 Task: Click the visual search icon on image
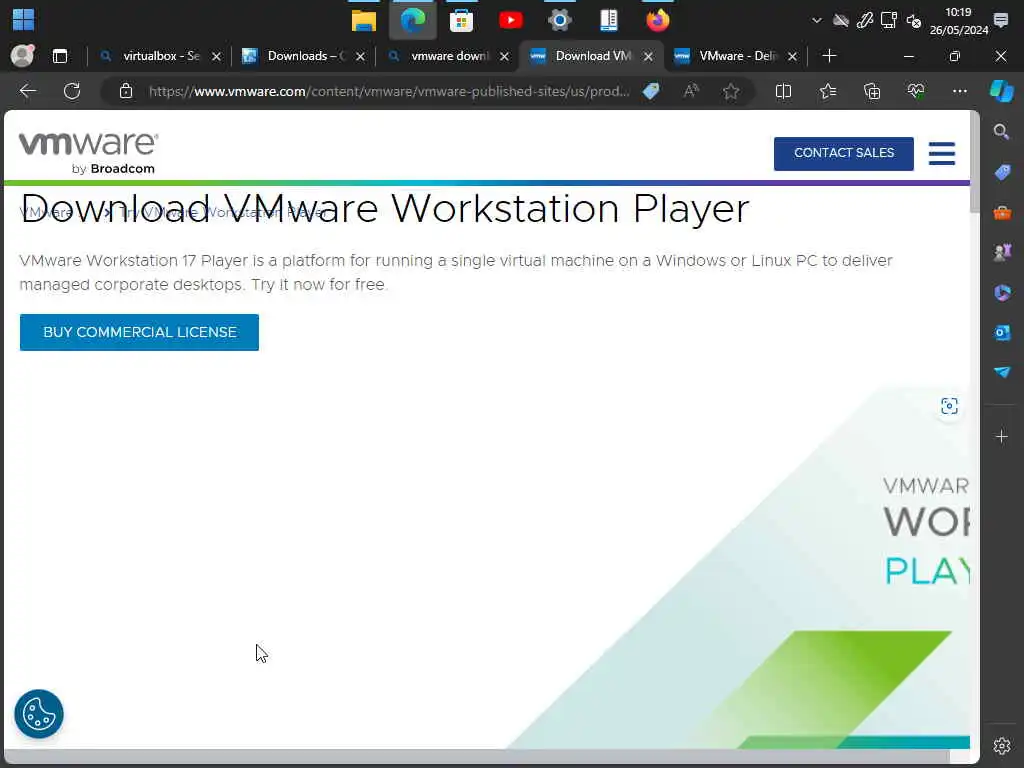(x=949, y=406)
